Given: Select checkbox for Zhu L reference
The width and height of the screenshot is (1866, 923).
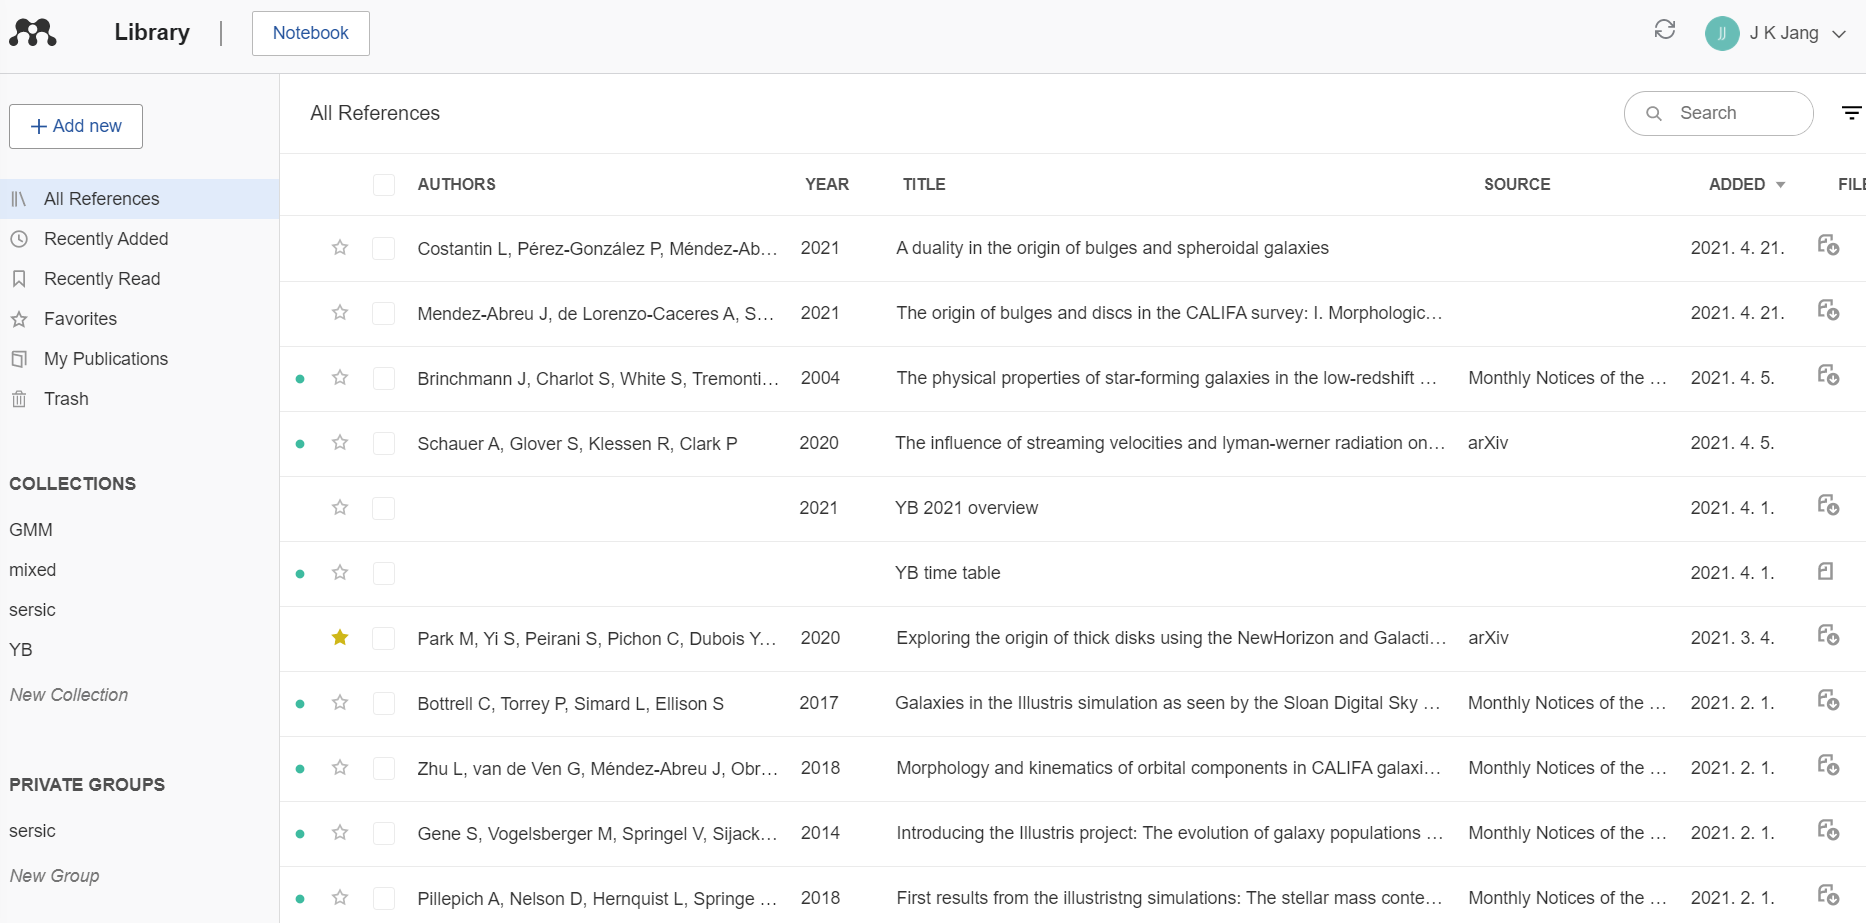Looking at the screenshot, I should [x=384, y=768].
